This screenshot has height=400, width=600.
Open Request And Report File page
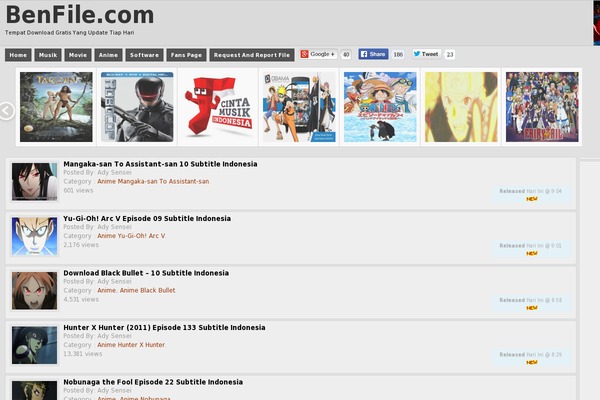pos(252,55)
